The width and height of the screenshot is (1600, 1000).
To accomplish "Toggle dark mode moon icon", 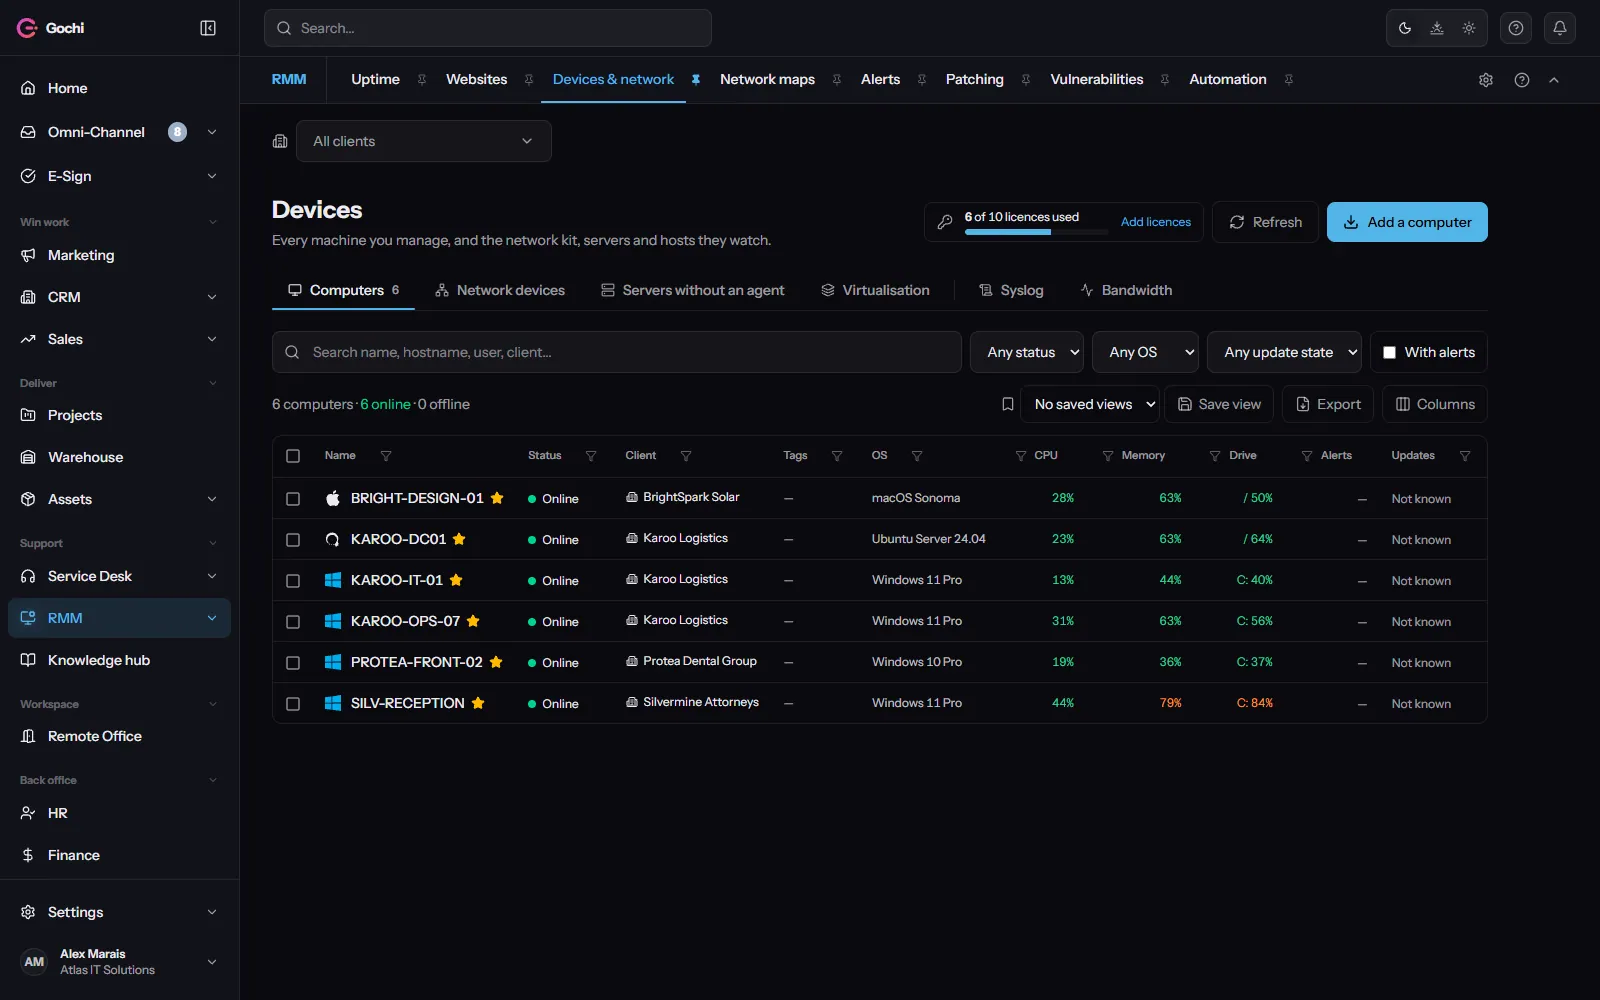I will tap(1405, 28).
